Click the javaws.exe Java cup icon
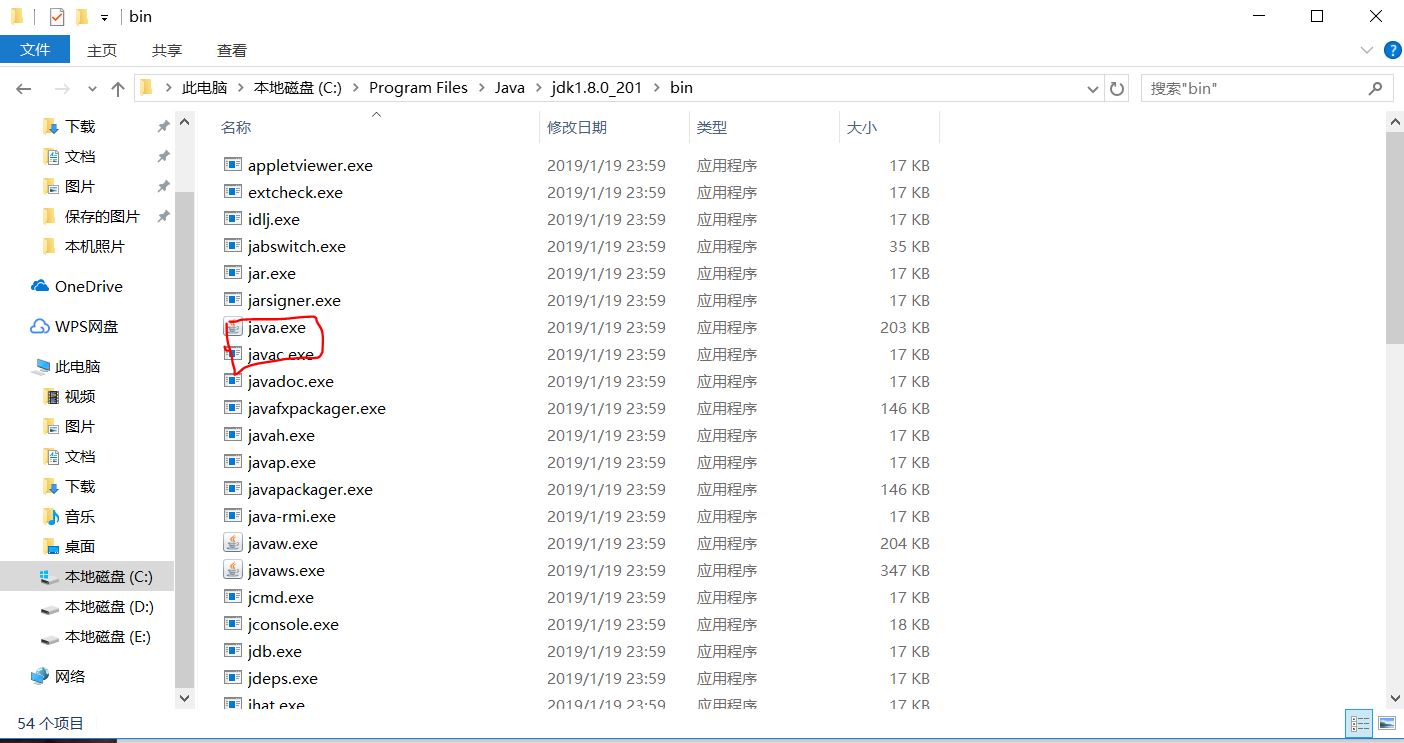The image size is (1404, 743). point(232,570)
